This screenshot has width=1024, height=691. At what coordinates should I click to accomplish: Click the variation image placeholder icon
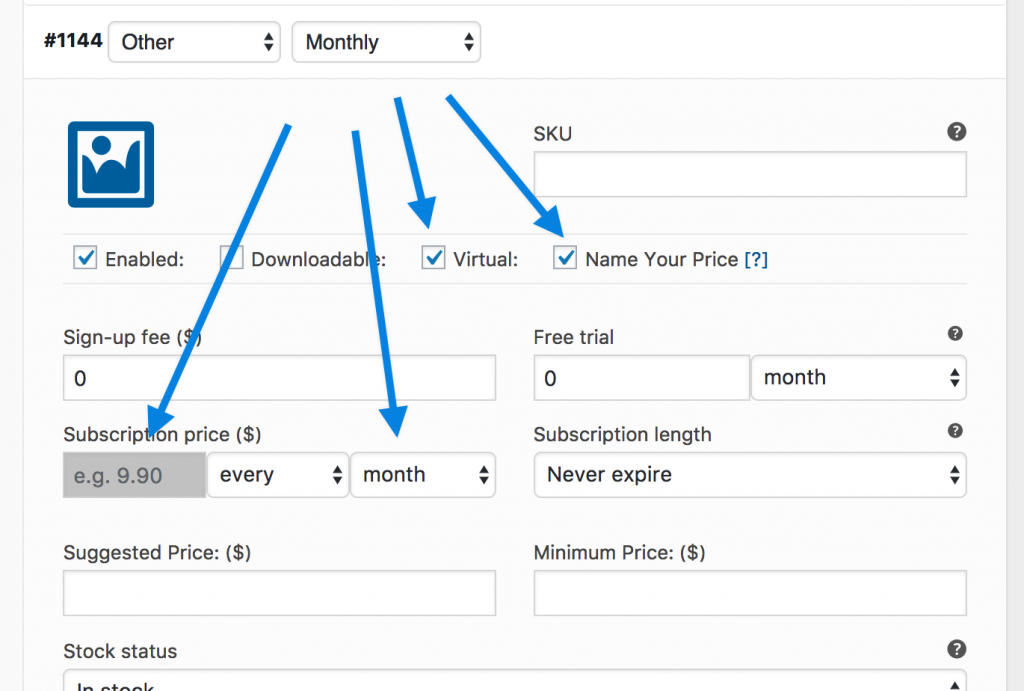111,165
